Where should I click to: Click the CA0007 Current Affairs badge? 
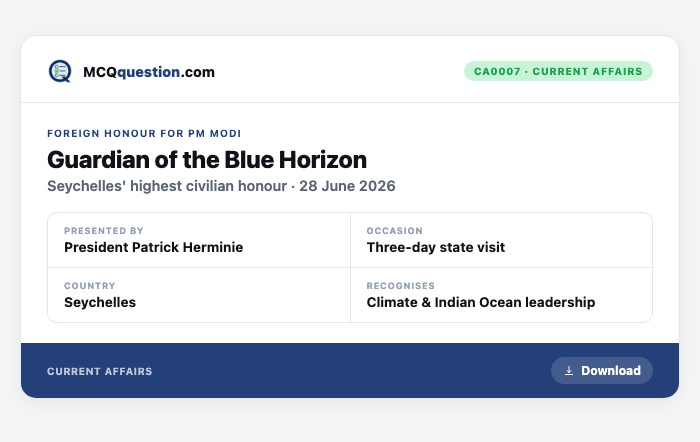tap(558, 71)
